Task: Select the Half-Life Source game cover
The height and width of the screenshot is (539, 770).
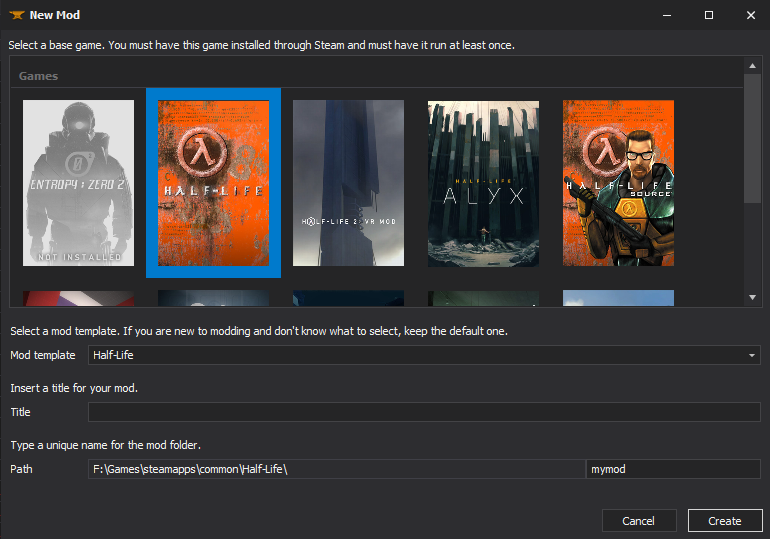Action: coord(618,183)
